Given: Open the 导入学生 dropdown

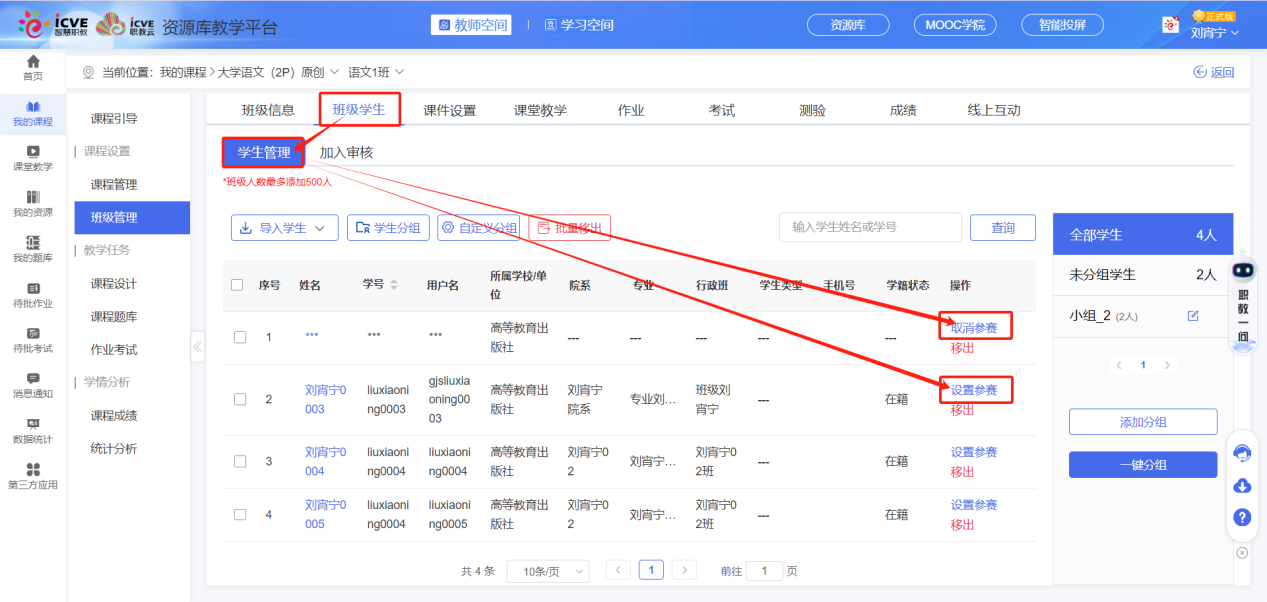Looking at the screenshot, I should 284,227.
